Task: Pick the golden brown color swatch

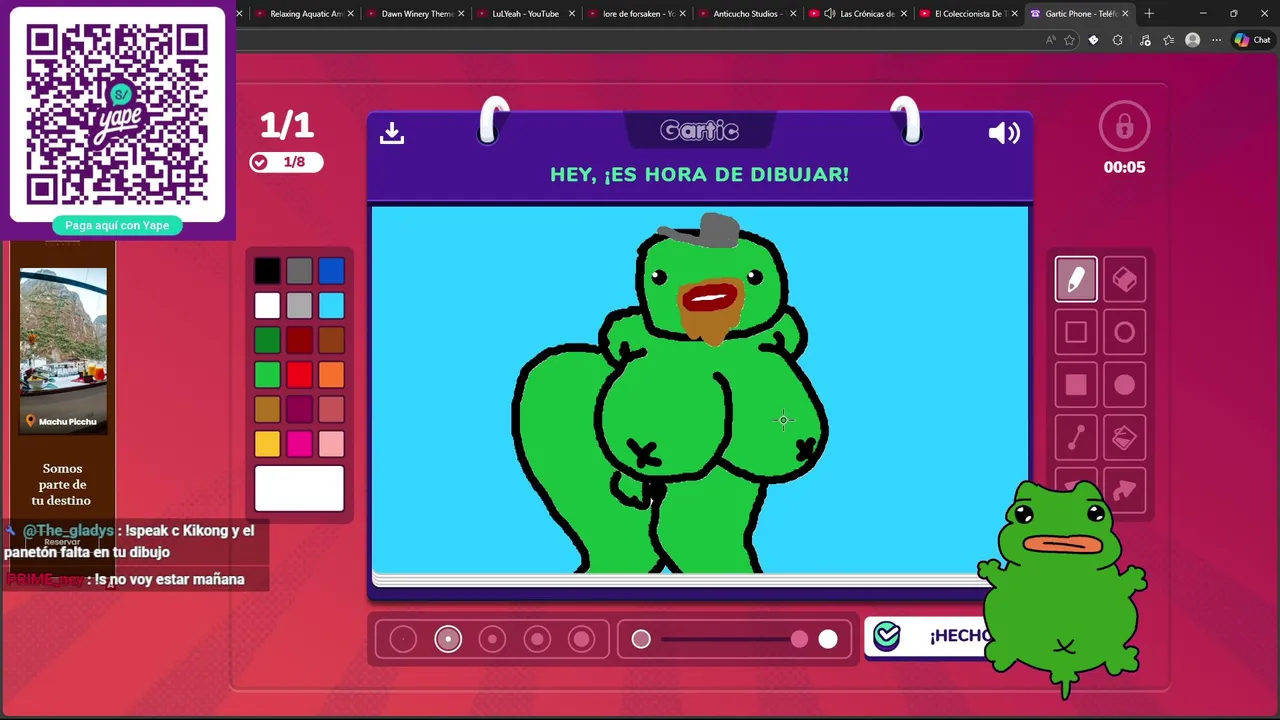Action: tap(267, 409)
